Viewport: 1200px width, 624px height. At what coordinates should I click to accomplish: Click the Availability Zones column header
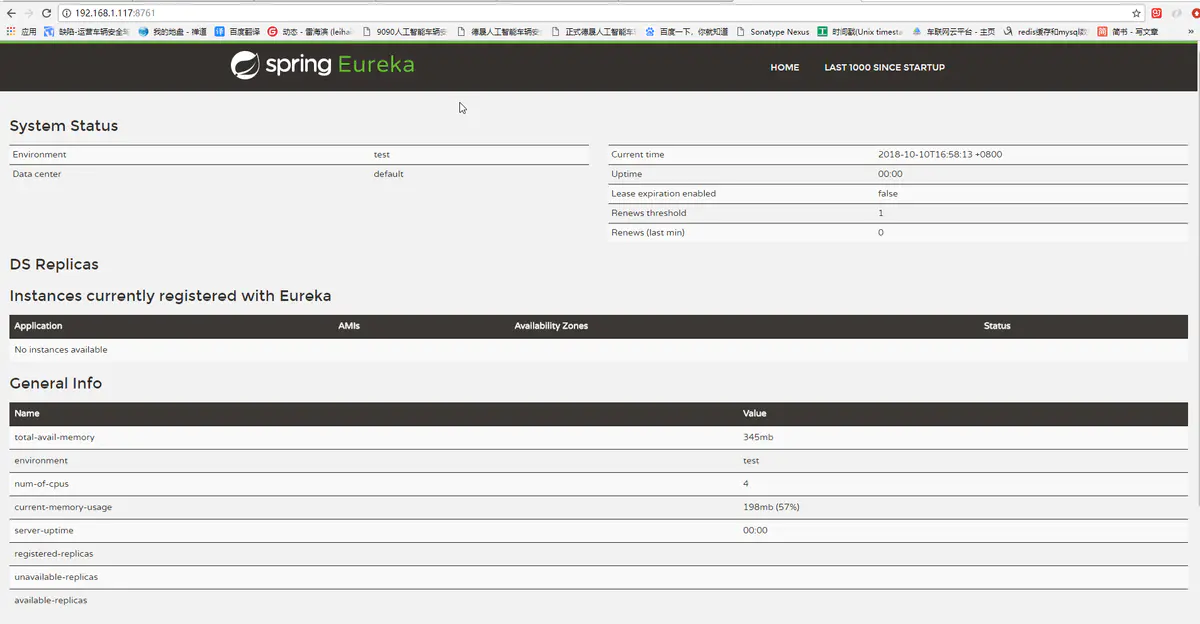[551, 326]
